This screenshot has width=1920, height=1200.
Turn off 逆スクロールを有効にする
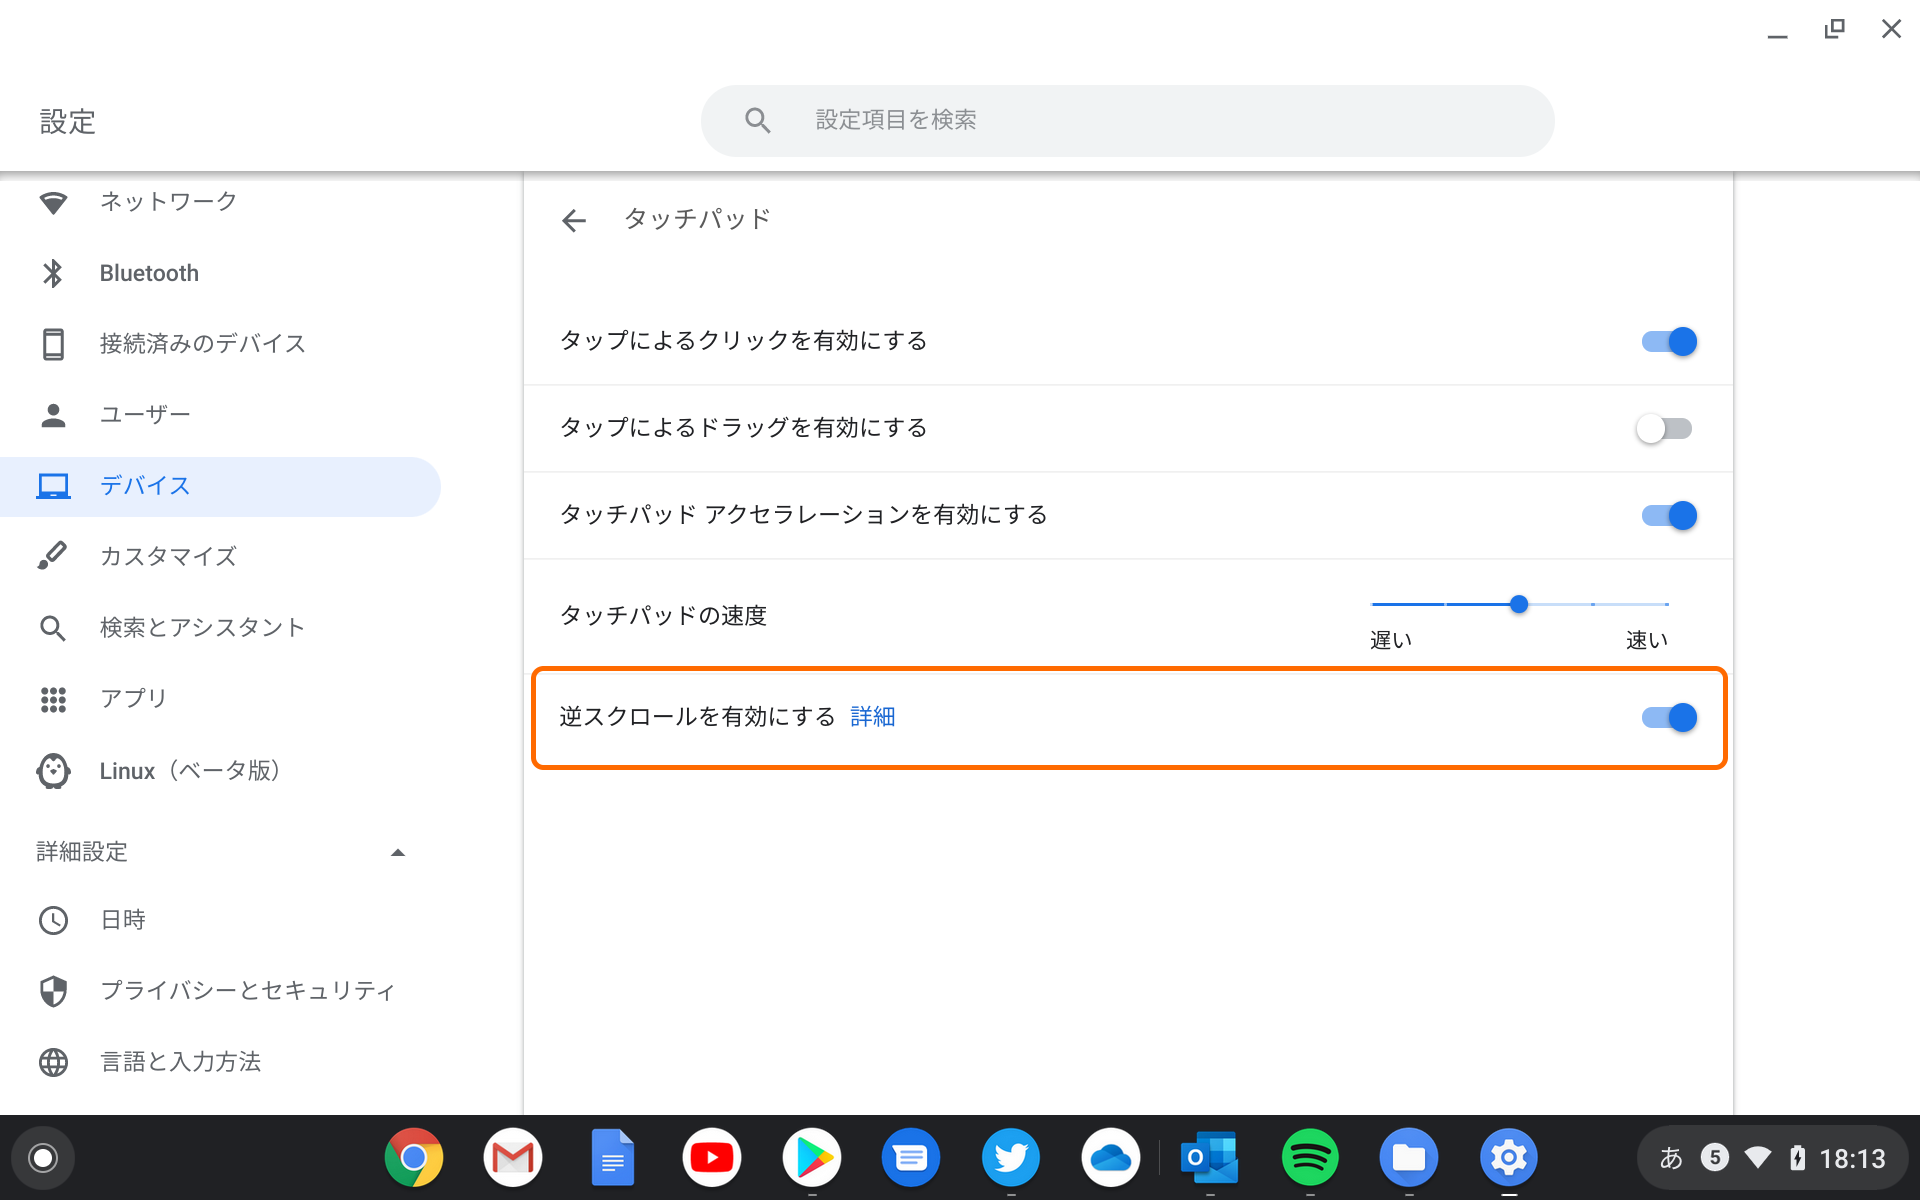pos(1668,717)
